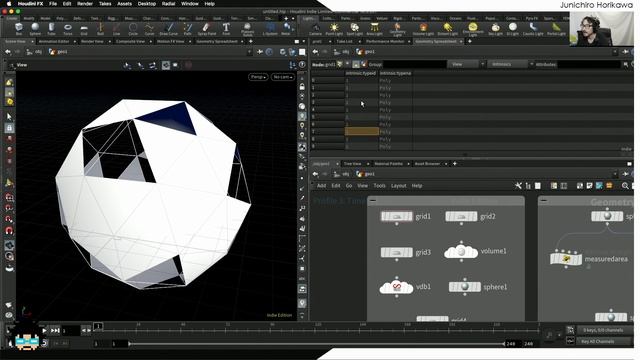640x360 pixels.
Task: Open the network editor Tools menu
Action: [380, 186]
